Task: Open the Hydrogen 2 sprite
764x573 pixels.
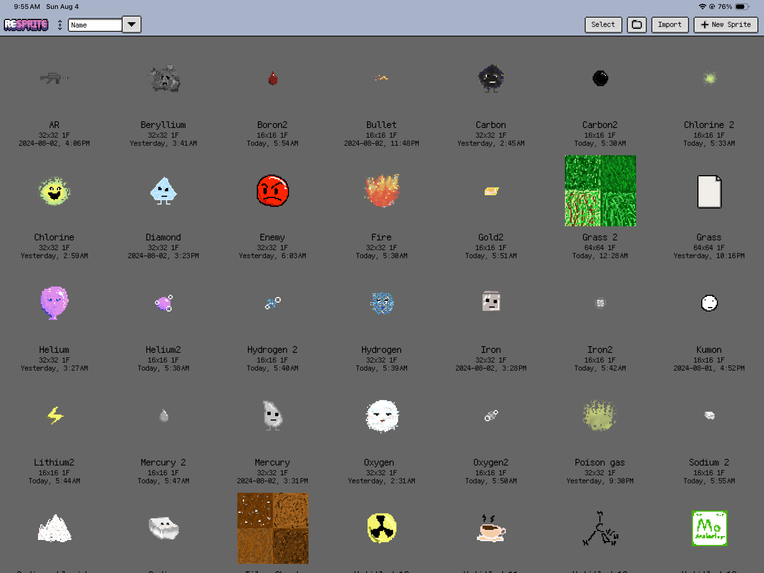Action: (272, 303)
